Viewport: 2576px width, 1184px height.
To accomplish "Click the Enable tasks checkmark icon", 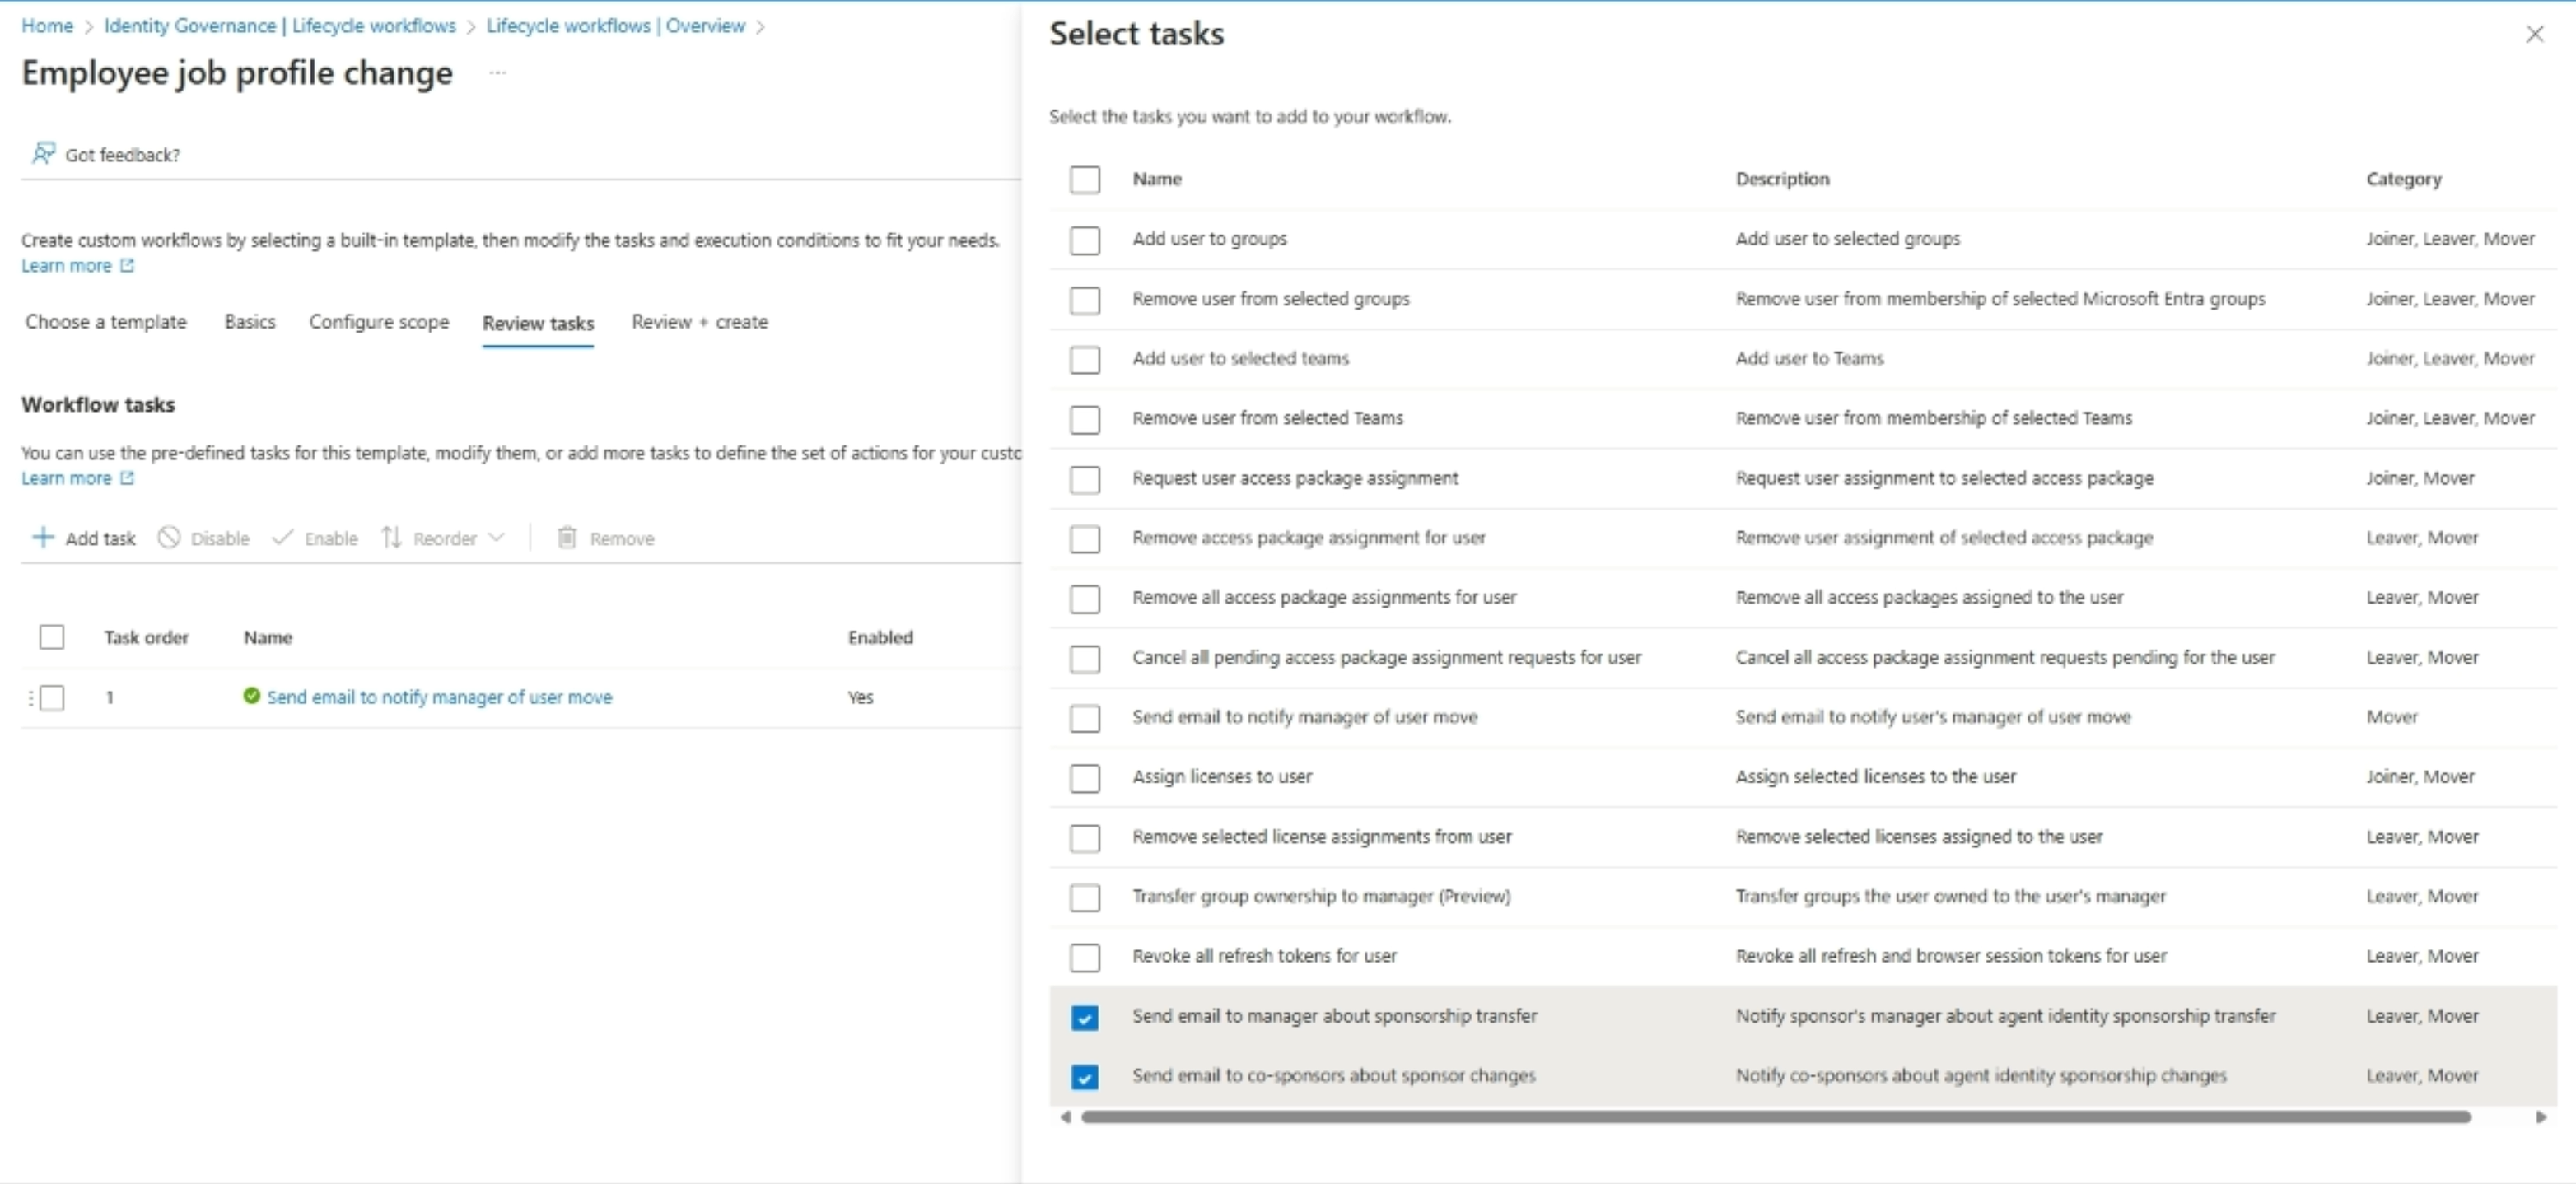I will 283,538.
